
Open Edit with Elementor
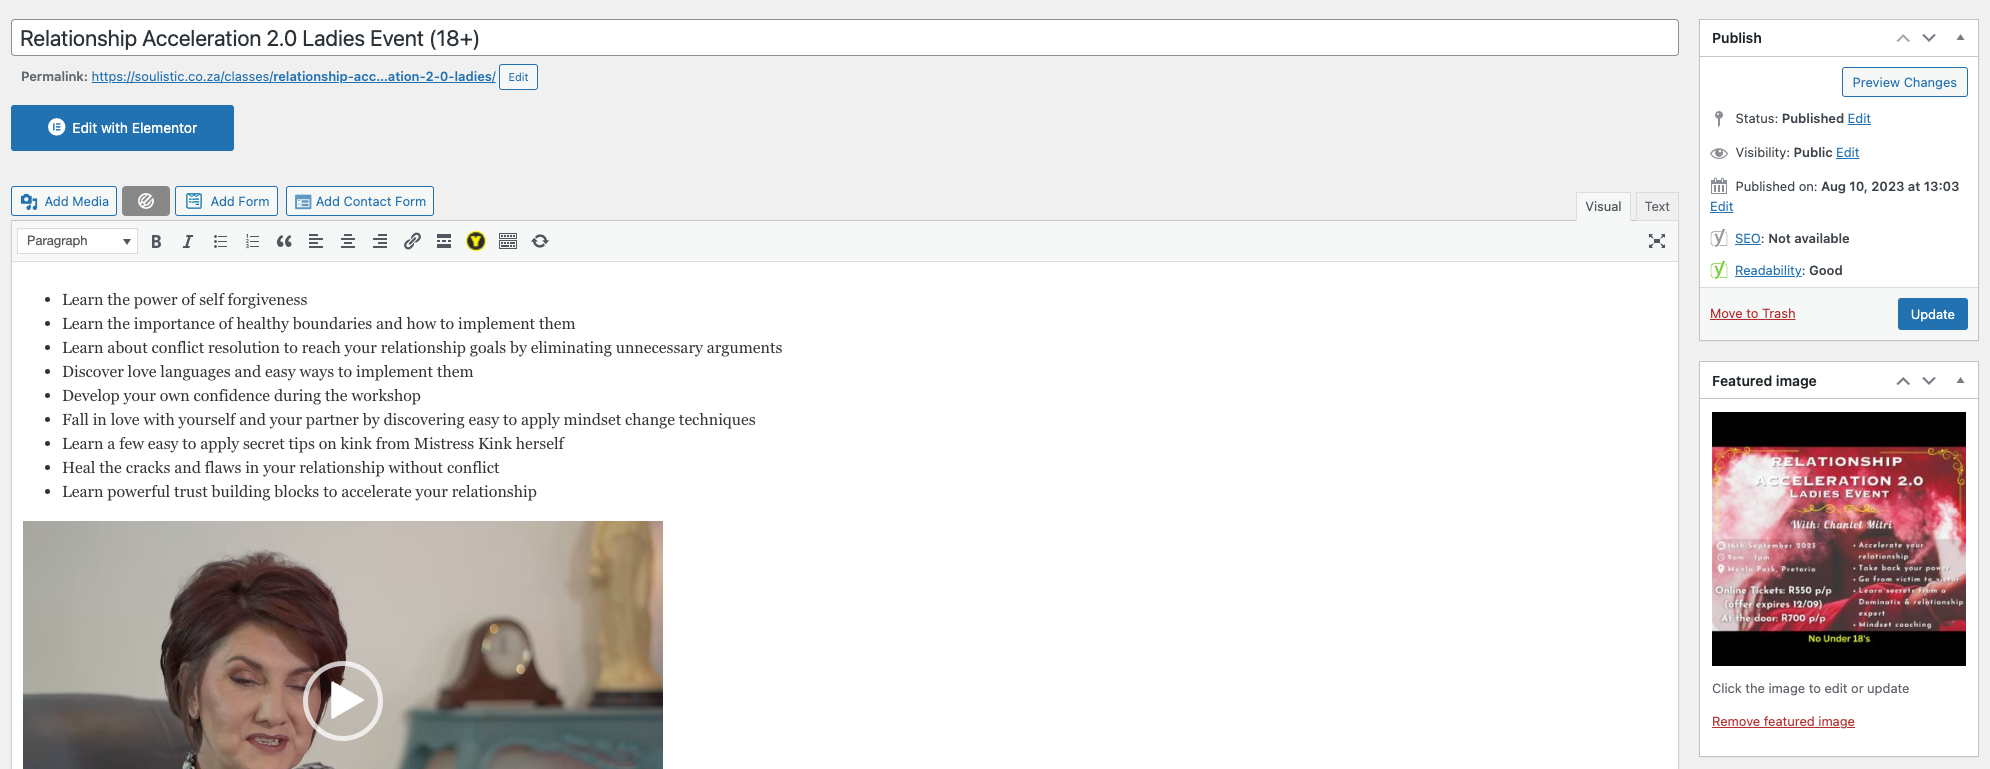click(122, 128)
